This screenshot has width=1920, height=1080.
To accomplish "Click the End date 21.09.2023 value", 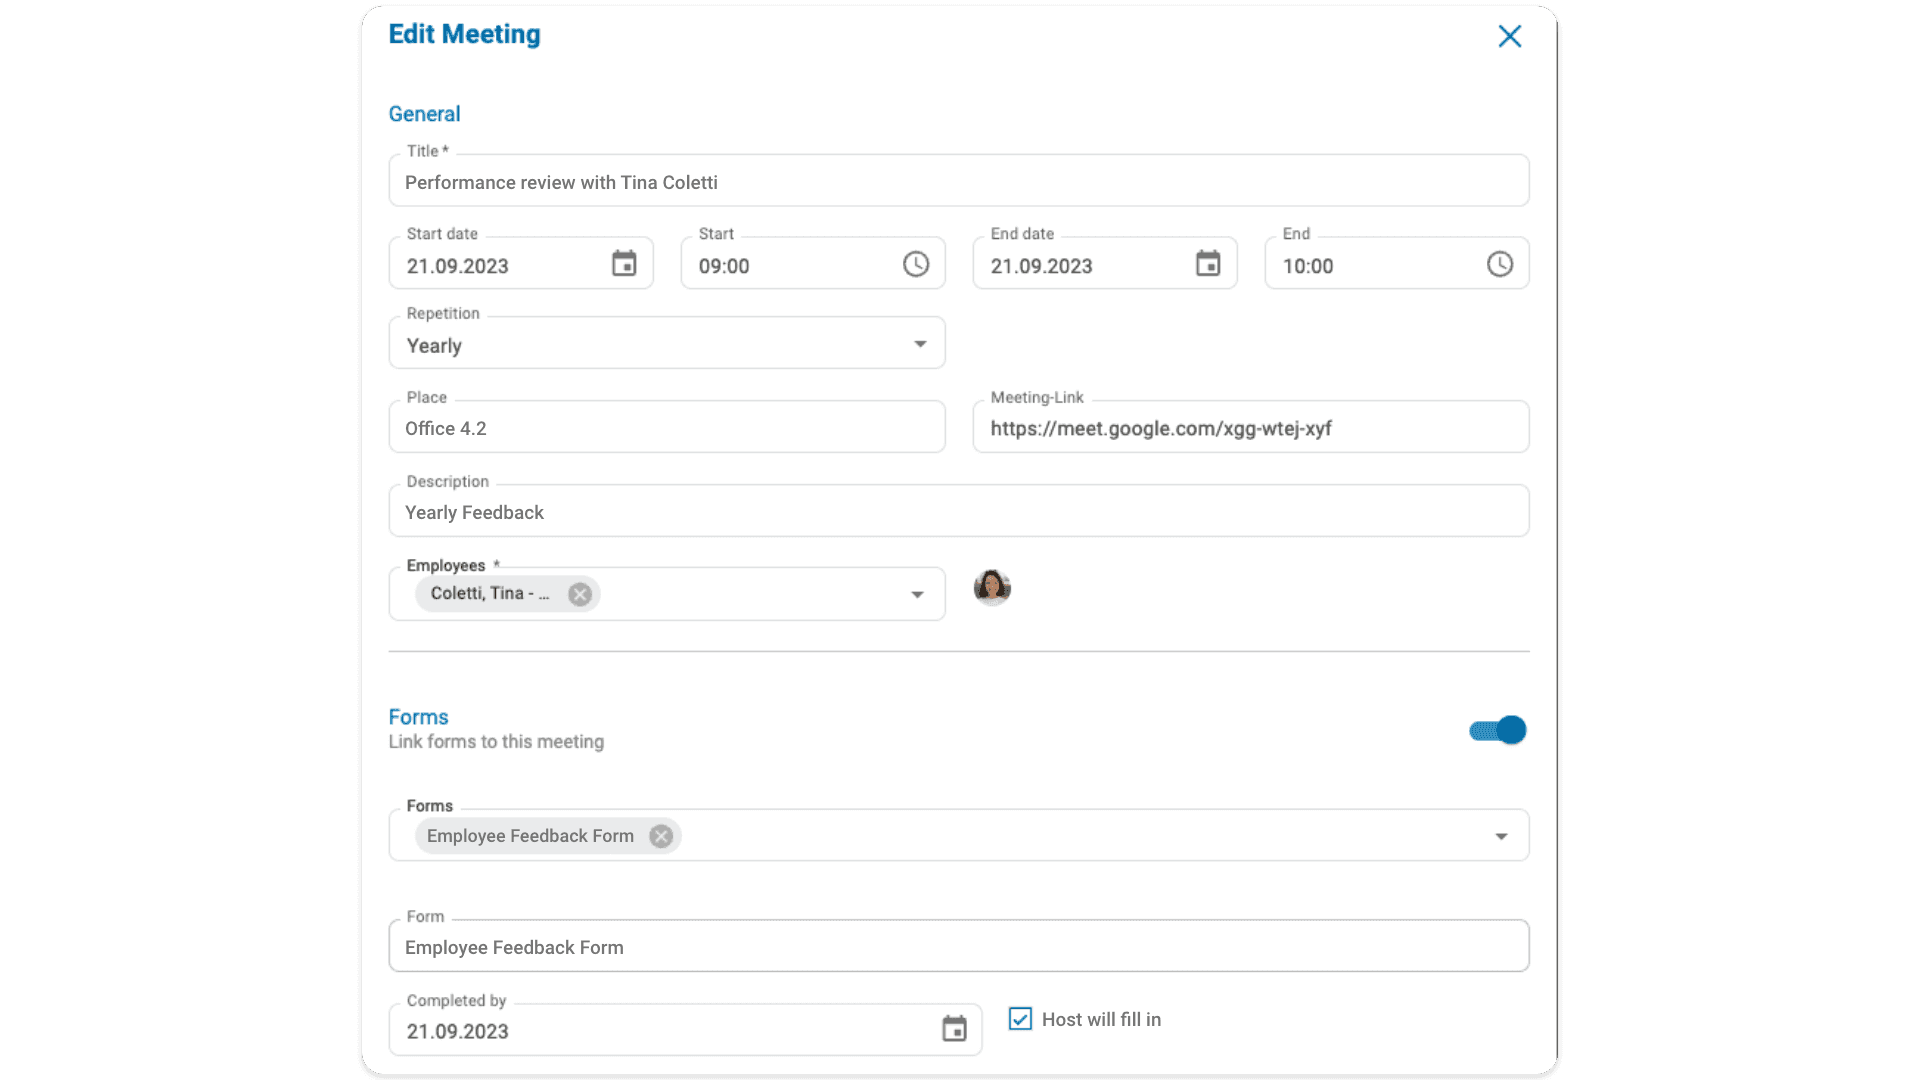I will (x=1042, y=266).
